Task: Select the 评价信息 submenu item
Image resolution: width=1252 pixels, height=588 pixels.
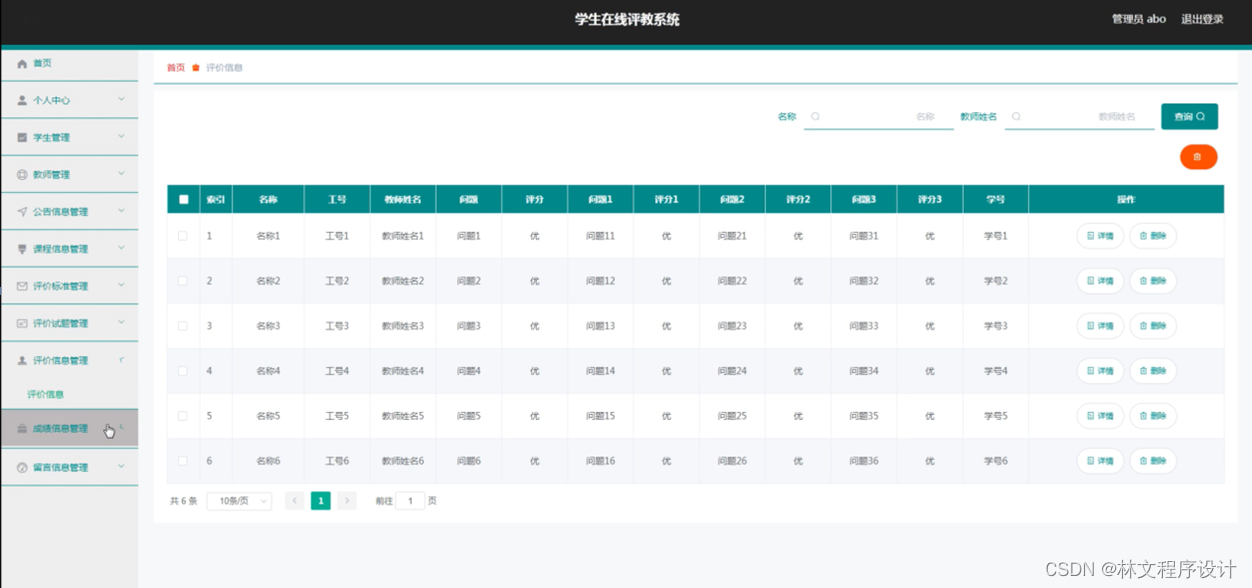Action: (x=46, y=395)
